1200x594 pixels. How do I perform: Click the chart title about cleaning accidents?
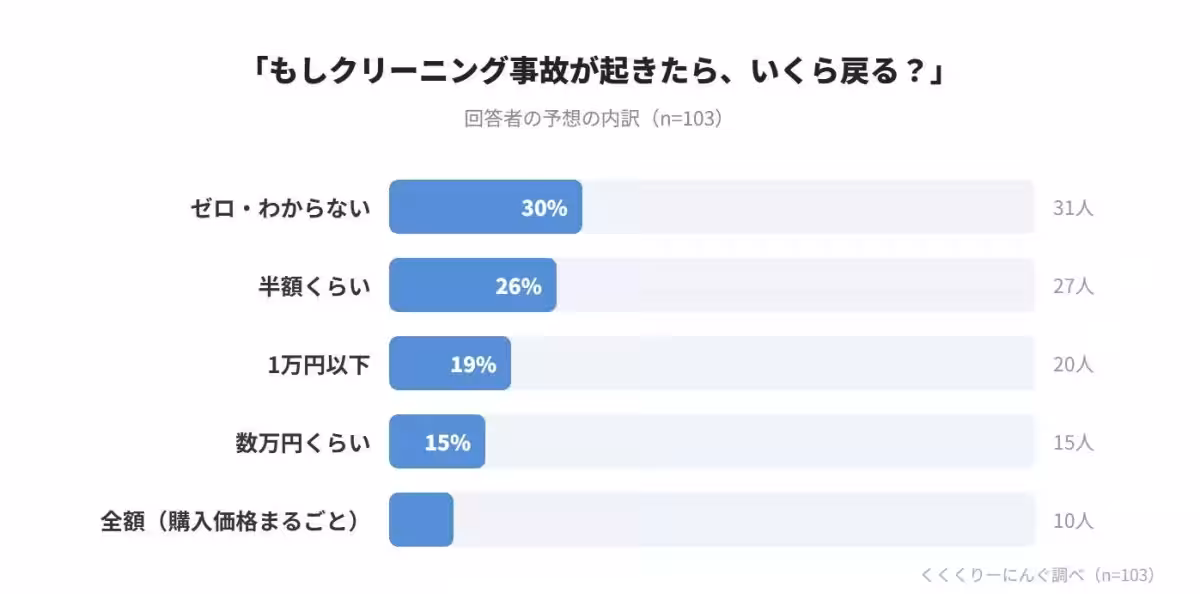click(x=599, y=71)
